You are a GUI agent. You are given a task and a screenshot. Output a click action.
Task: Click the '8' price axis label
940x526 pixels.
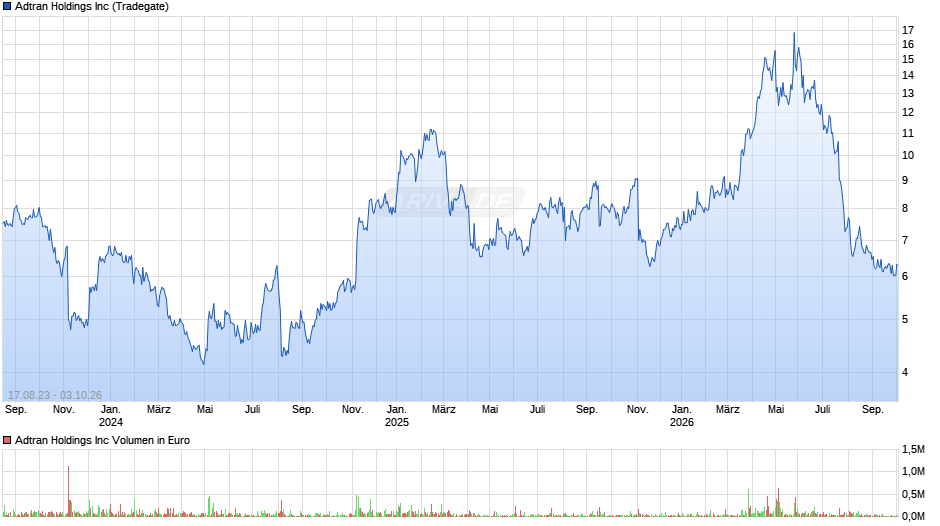905,209
